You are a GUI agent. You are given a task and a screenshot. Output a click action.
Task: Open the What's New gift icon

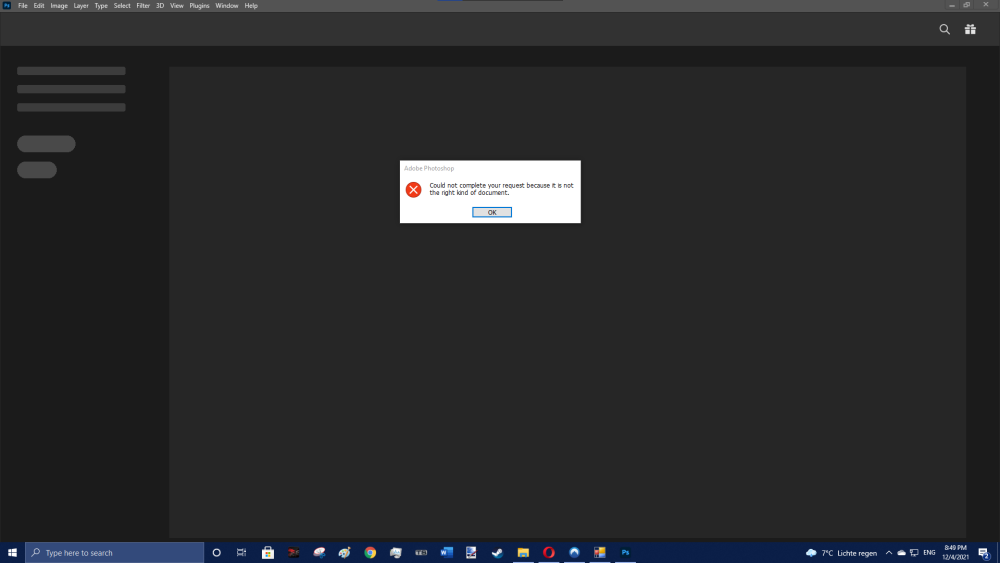970,29
